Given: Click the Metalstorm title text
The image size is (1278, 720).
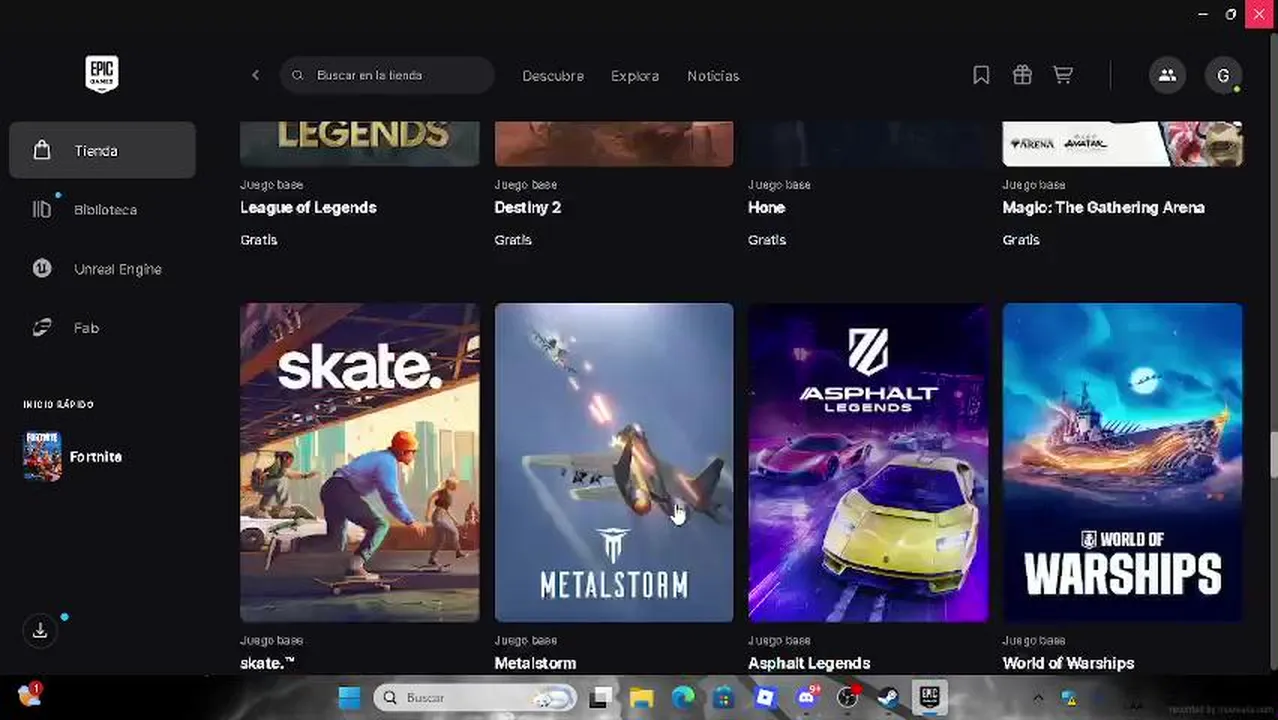Looking at the screenshot, I should (535, 663).
